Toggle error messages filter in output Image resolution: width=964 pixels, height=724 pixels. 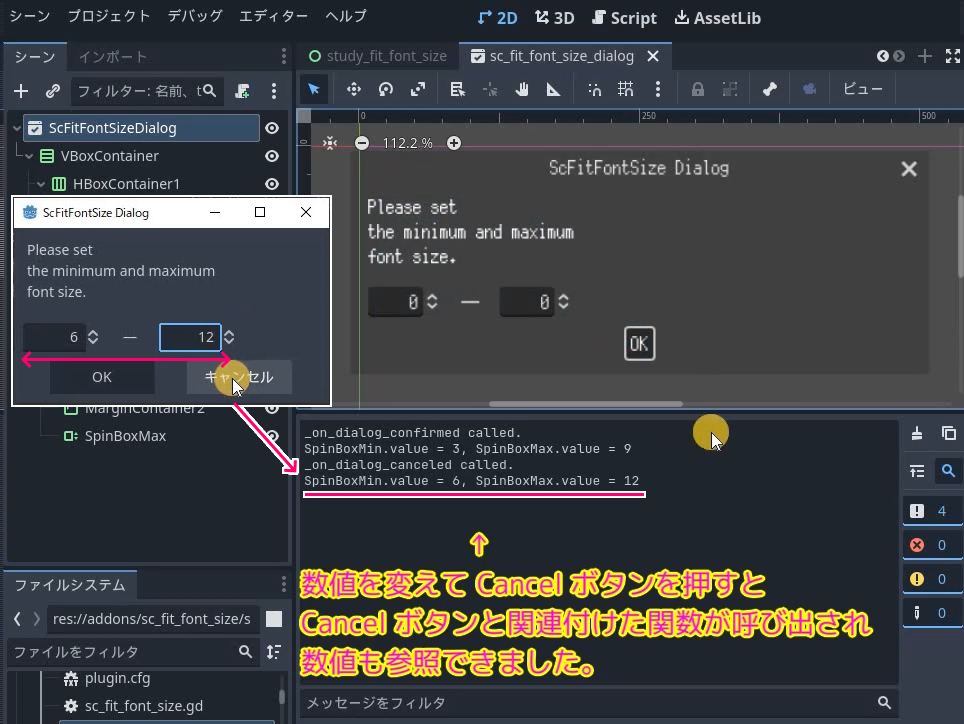click(x=932, y=545)
